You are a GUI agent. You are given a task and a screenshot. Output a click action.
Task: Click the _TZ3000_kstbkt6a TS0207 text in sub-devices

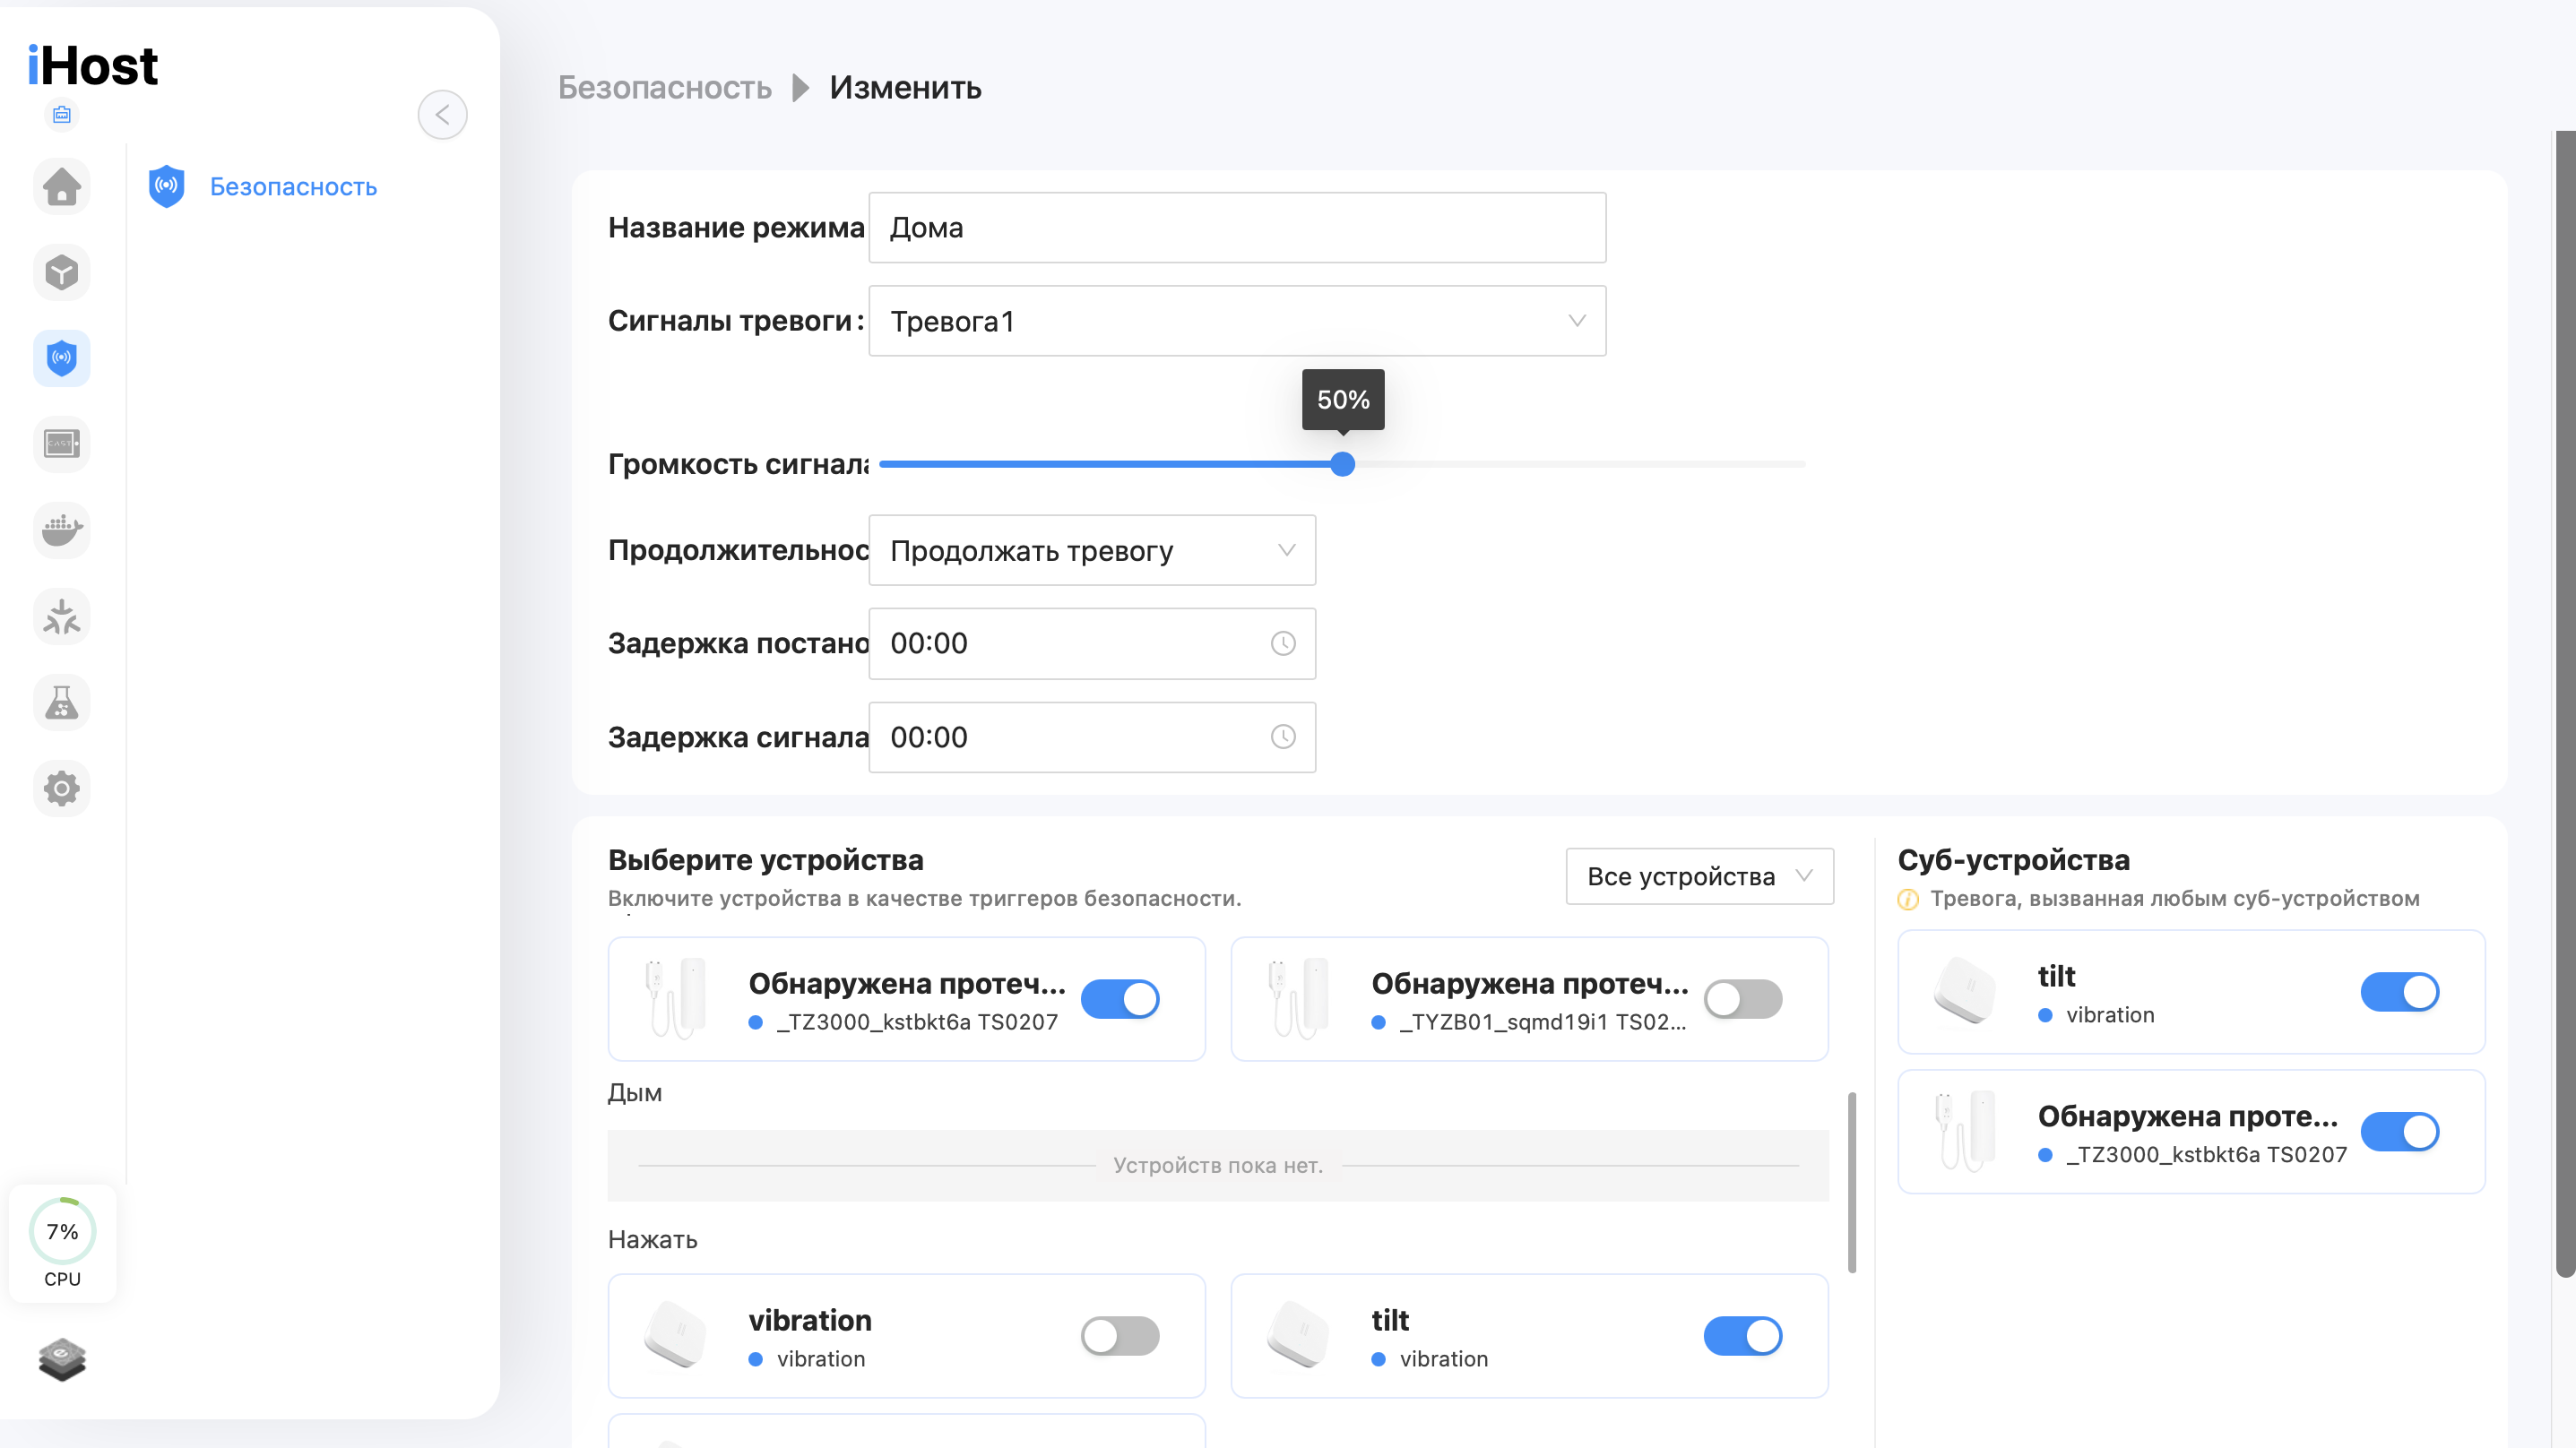coord(2206,1155)
